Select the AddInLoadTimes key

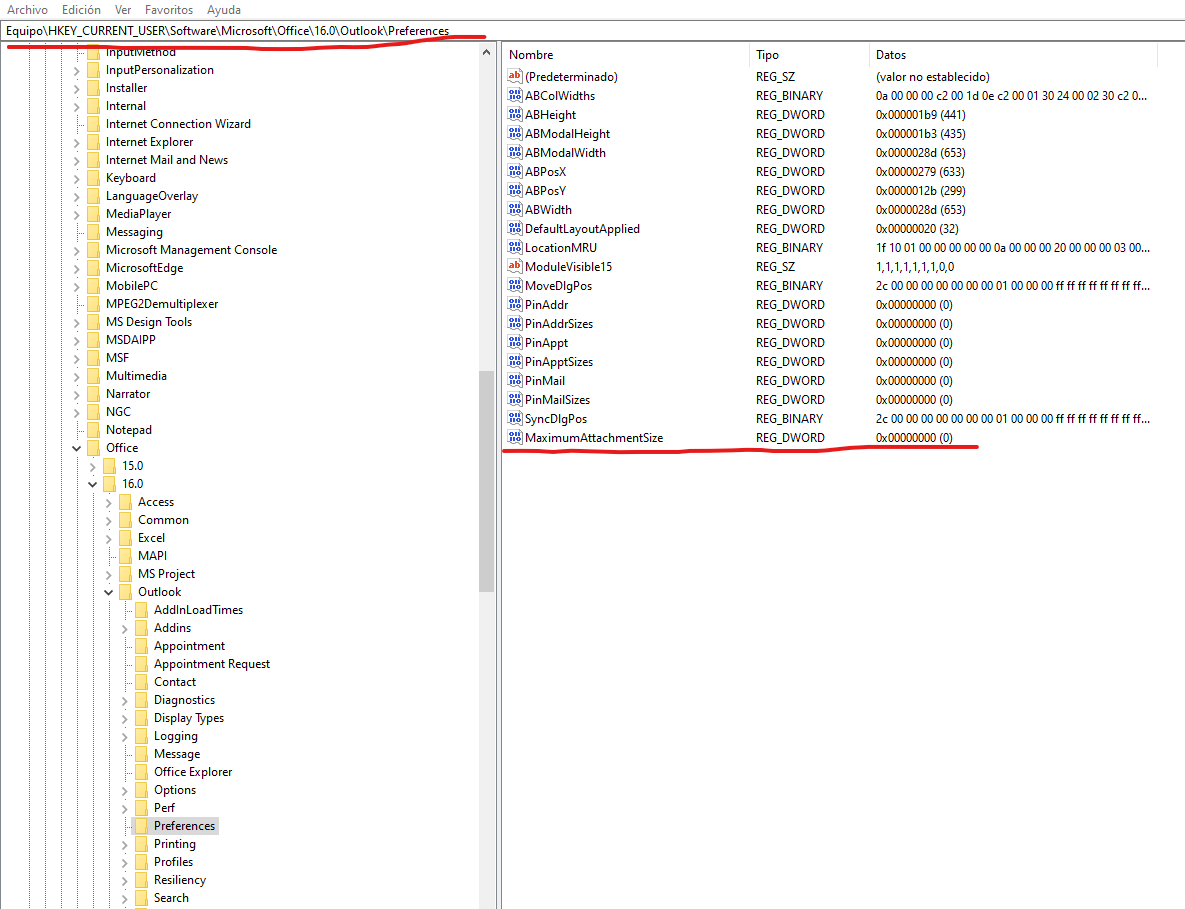pos(198,610)
